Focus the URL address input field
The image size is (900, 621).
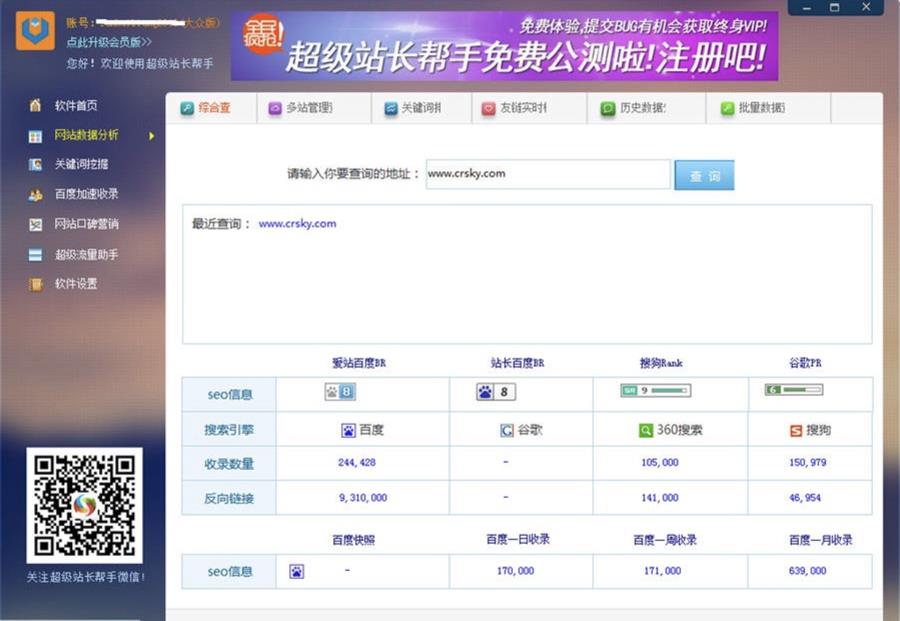pyautogui.click(x=548, y=174)
